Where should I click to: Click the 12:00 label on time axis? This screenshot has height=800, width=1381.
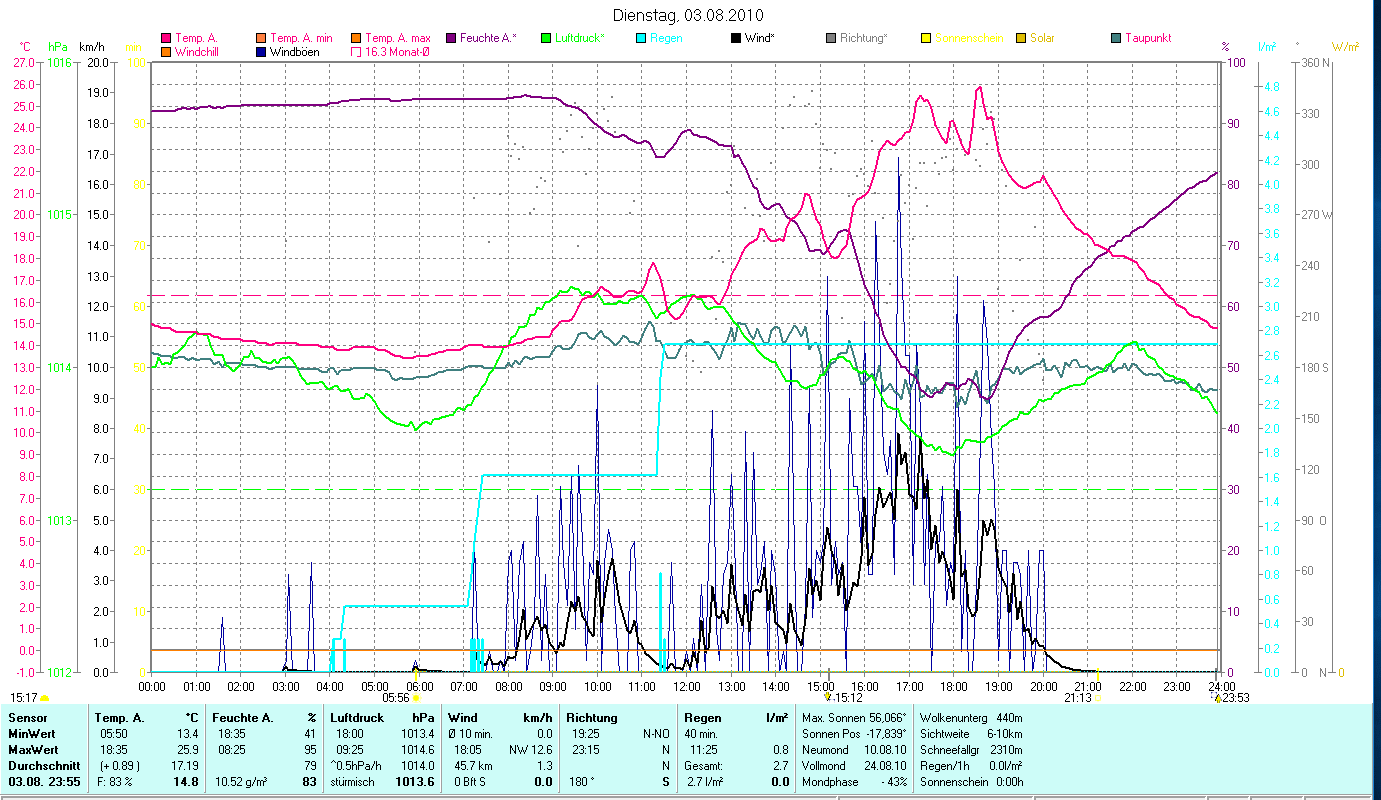pos(687,686)
